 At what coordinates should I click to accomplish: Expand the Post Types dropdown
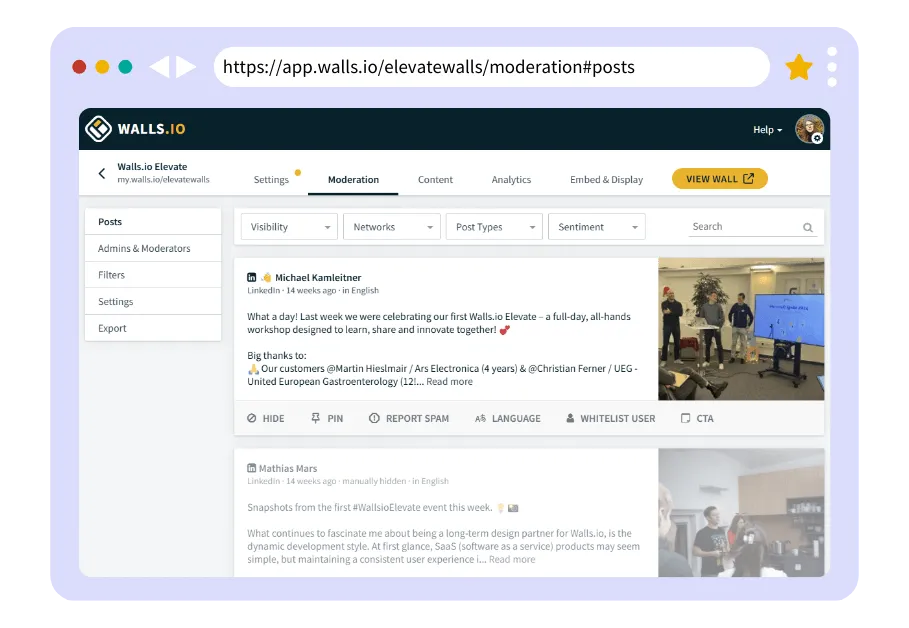494,227
